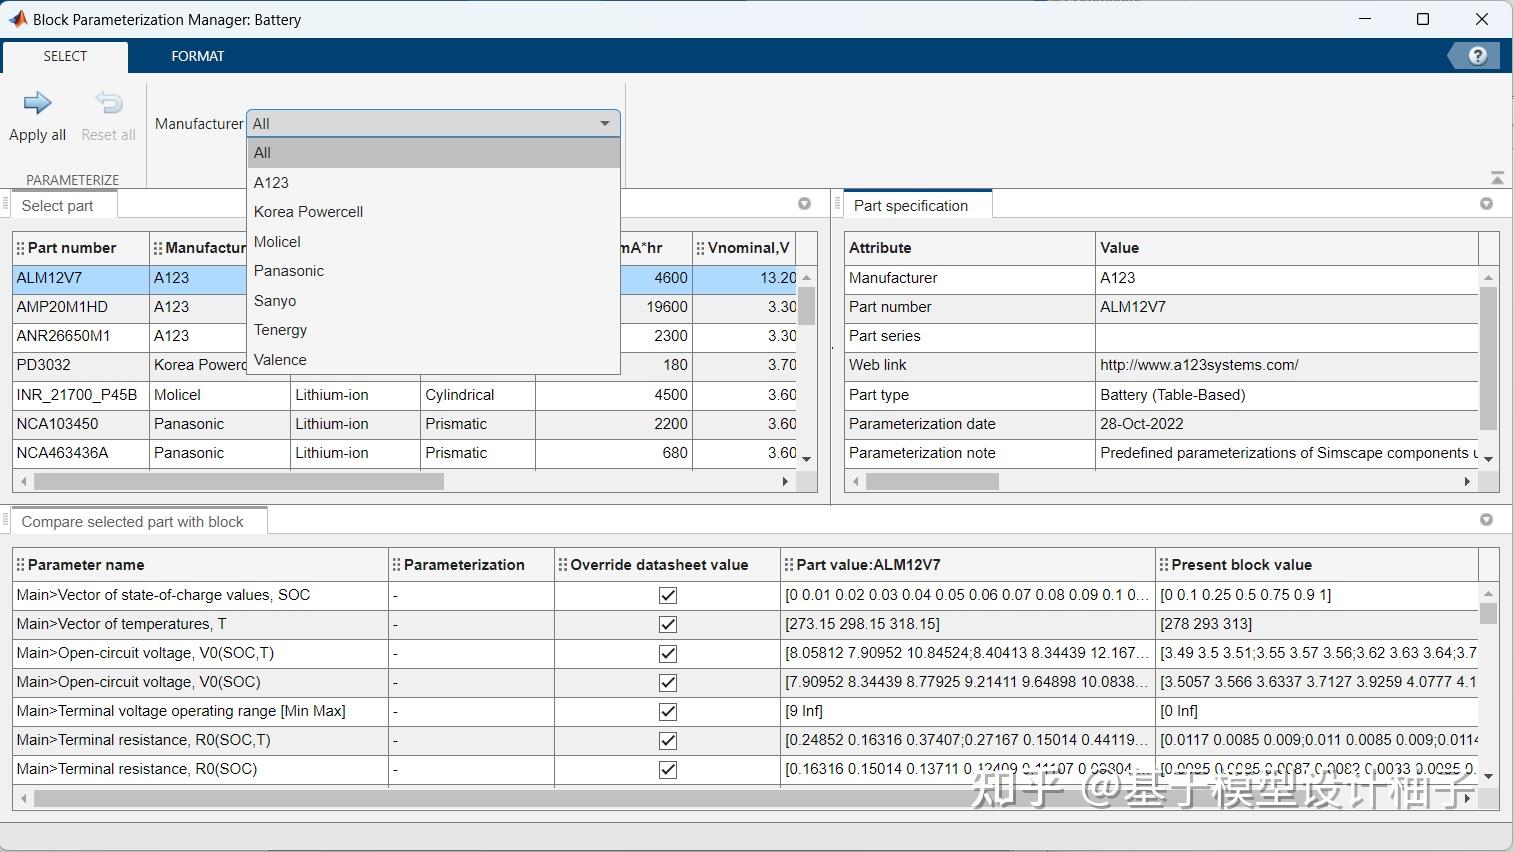Open the Part specification tab

(910, 206)
